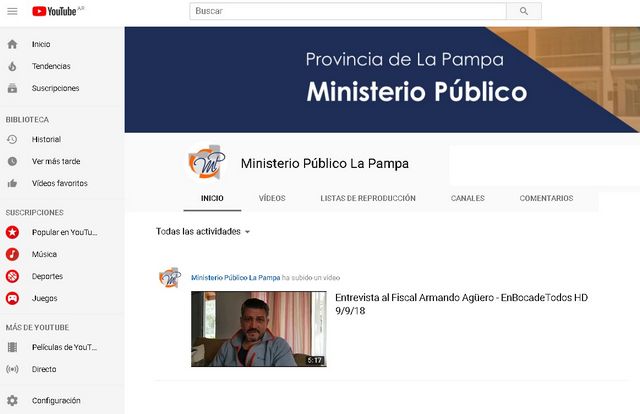Open Entrevista al Fiscal Armando Agüero title
Screen dimensions: 640x414
(x=460, y=297)
